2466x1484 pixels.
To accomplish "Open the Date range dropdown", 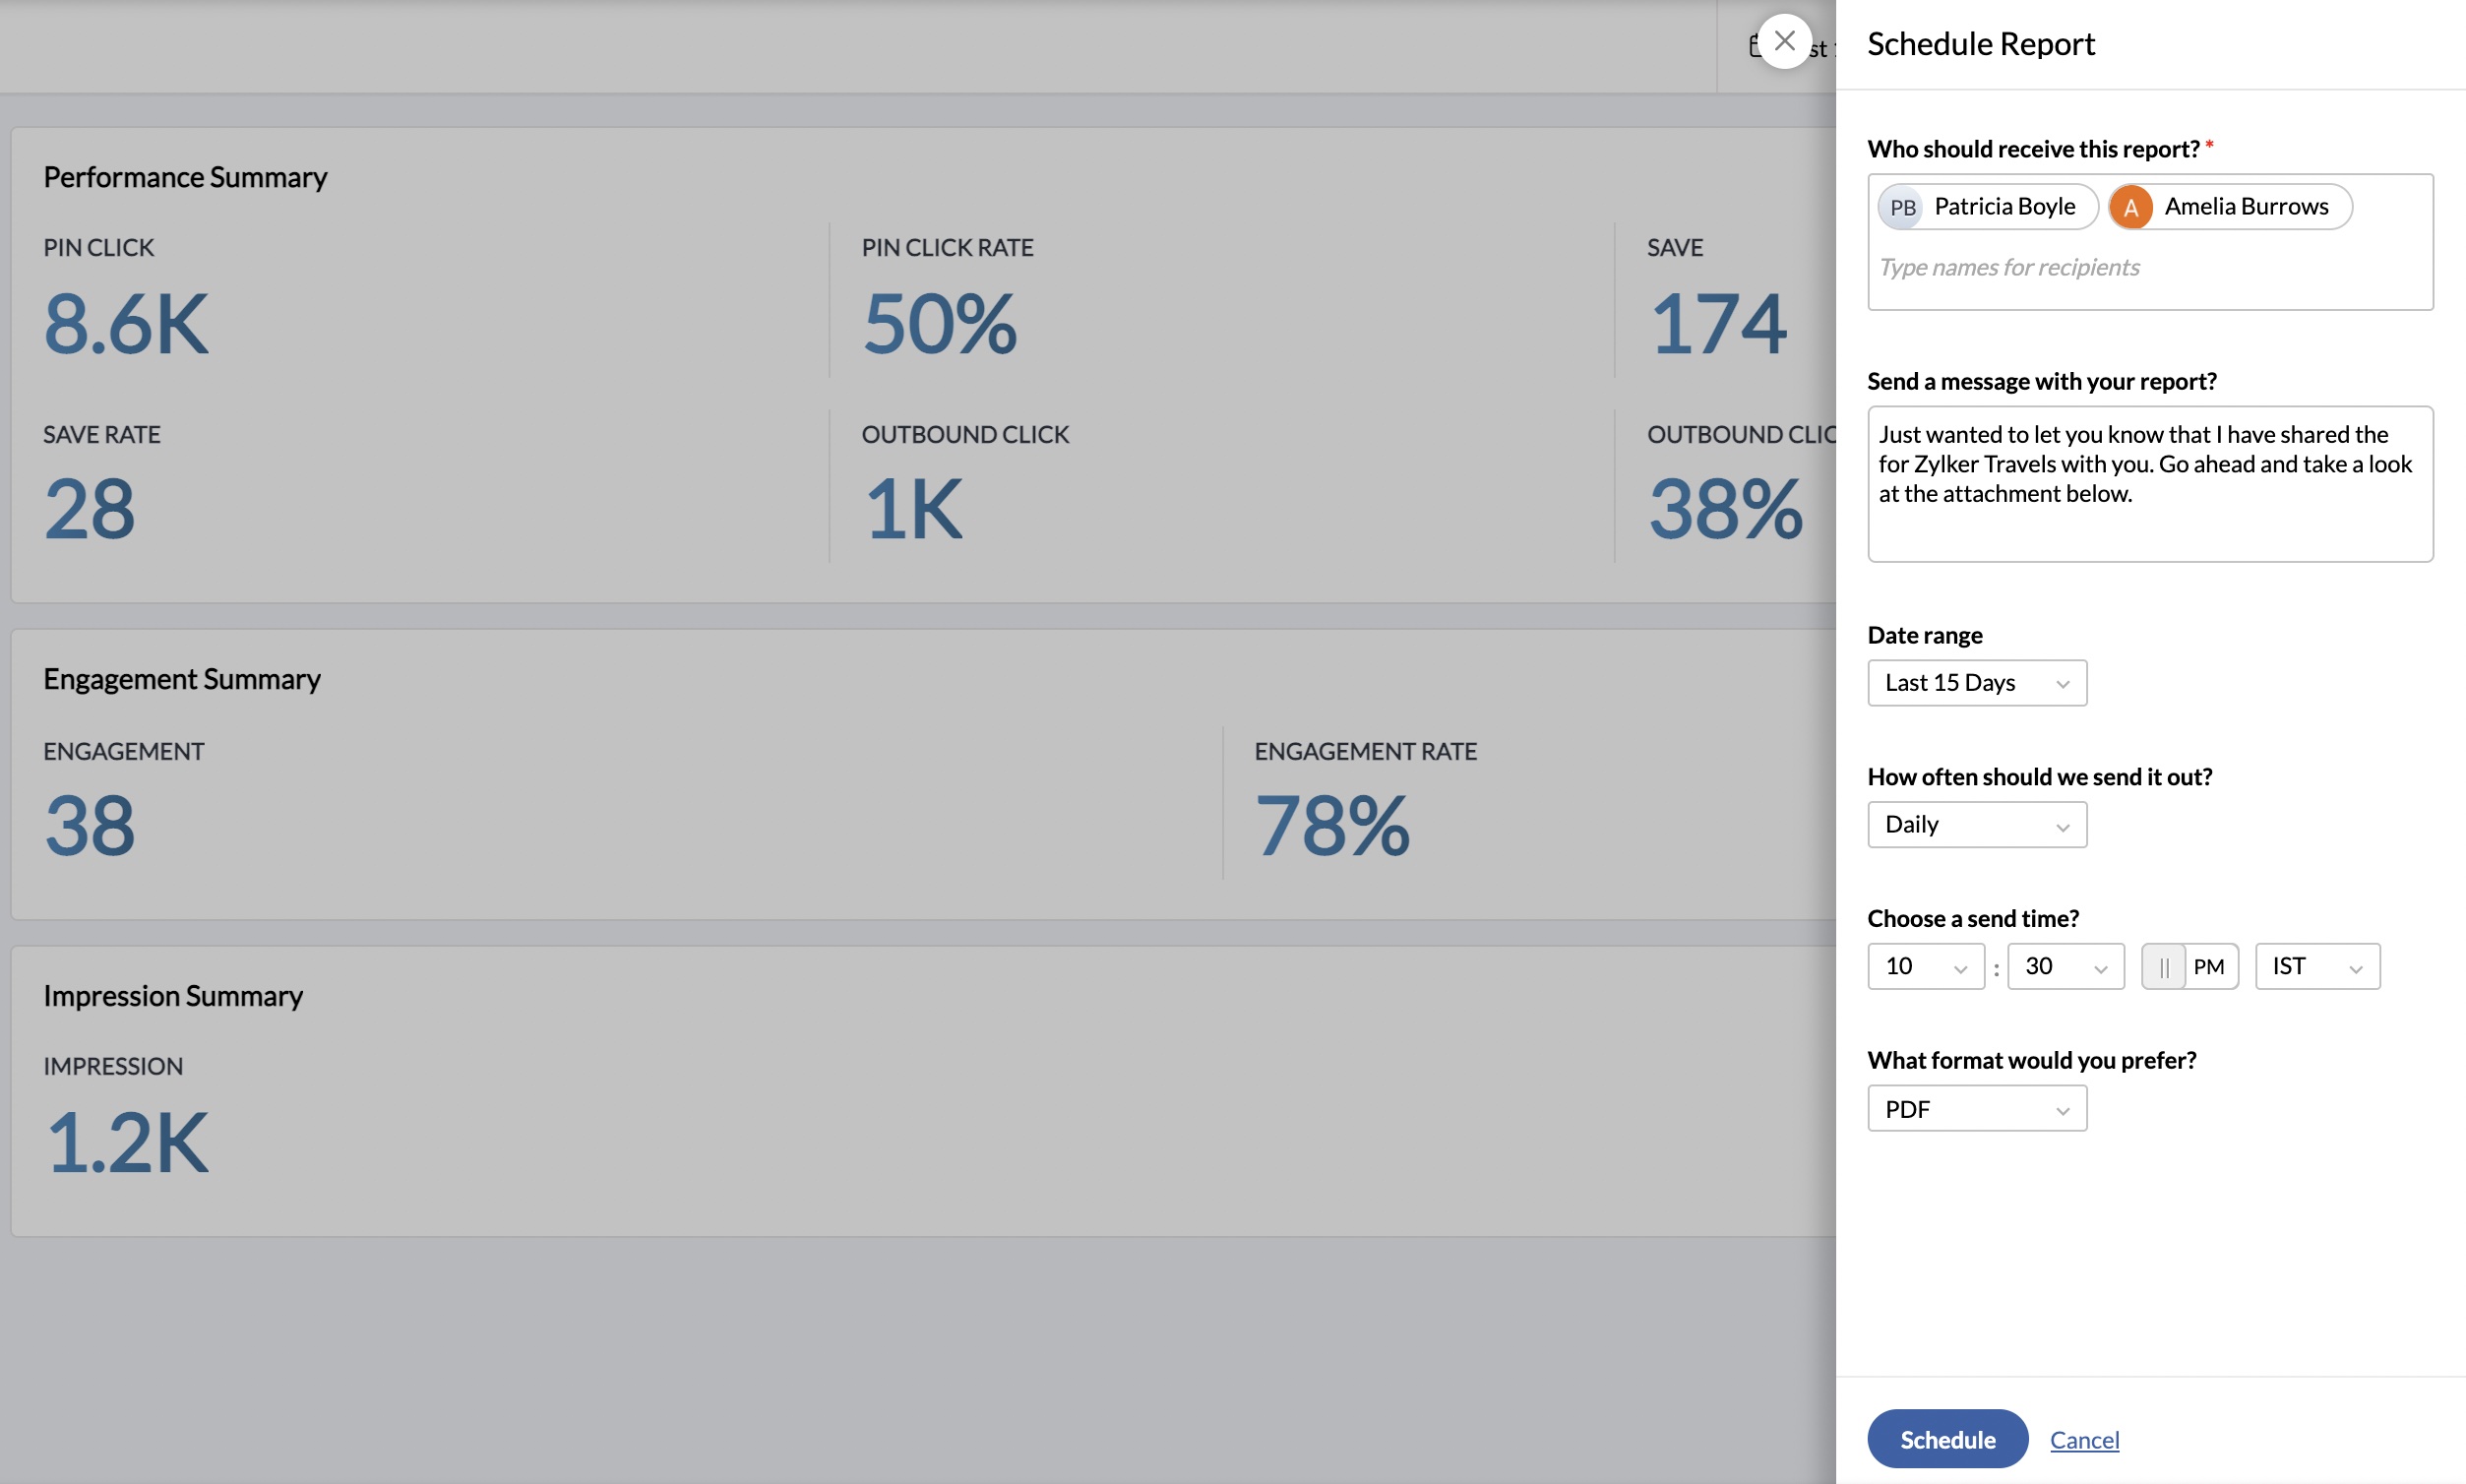I will [x=1976, y=682].
